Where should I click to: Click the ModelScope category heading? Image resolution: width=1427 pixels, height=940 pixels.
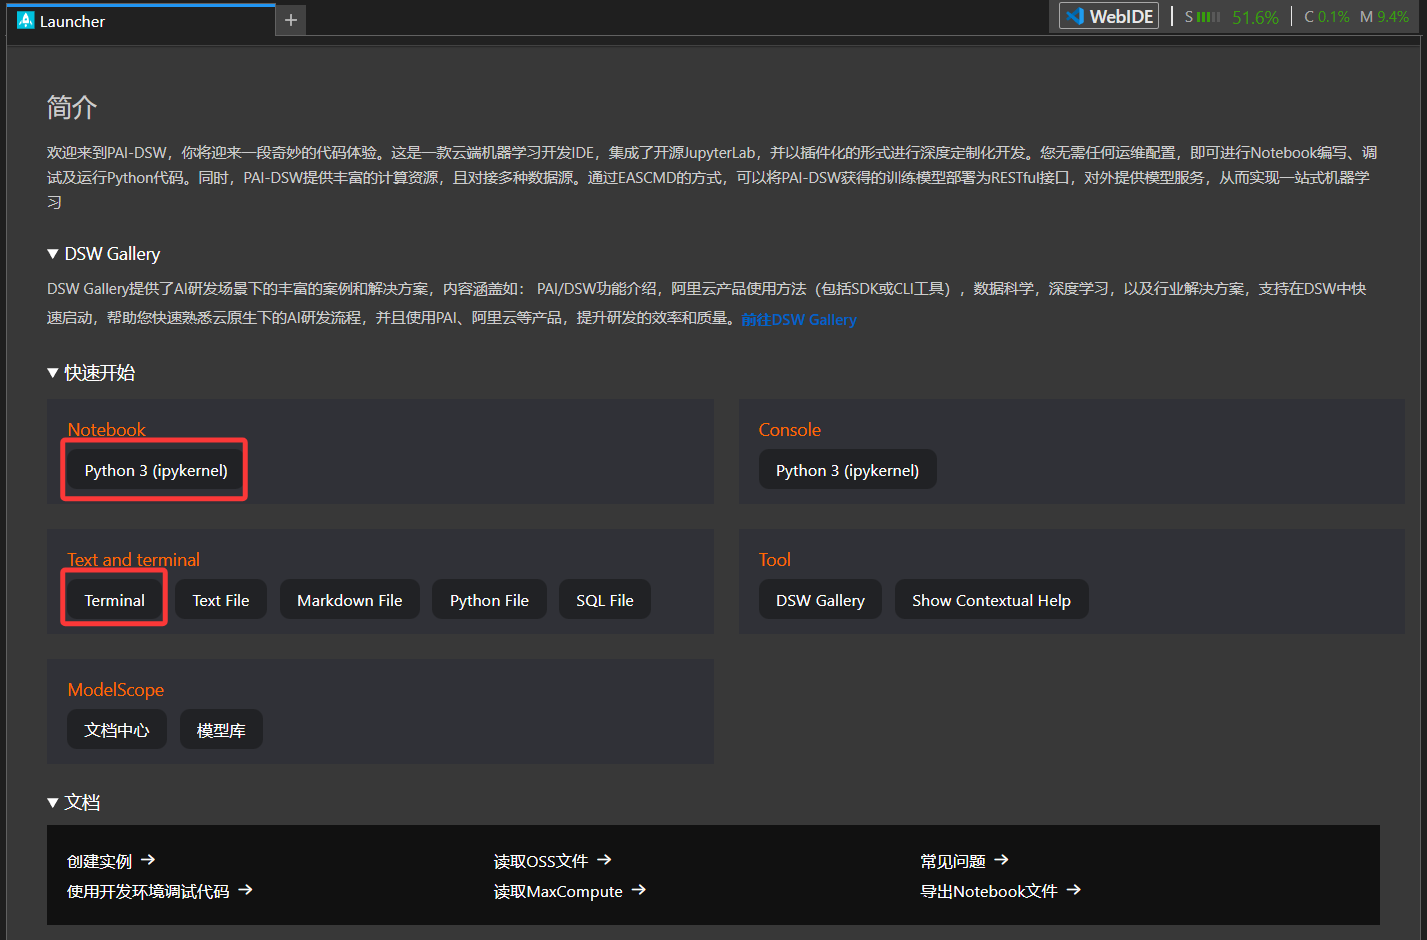pos(115,690)
